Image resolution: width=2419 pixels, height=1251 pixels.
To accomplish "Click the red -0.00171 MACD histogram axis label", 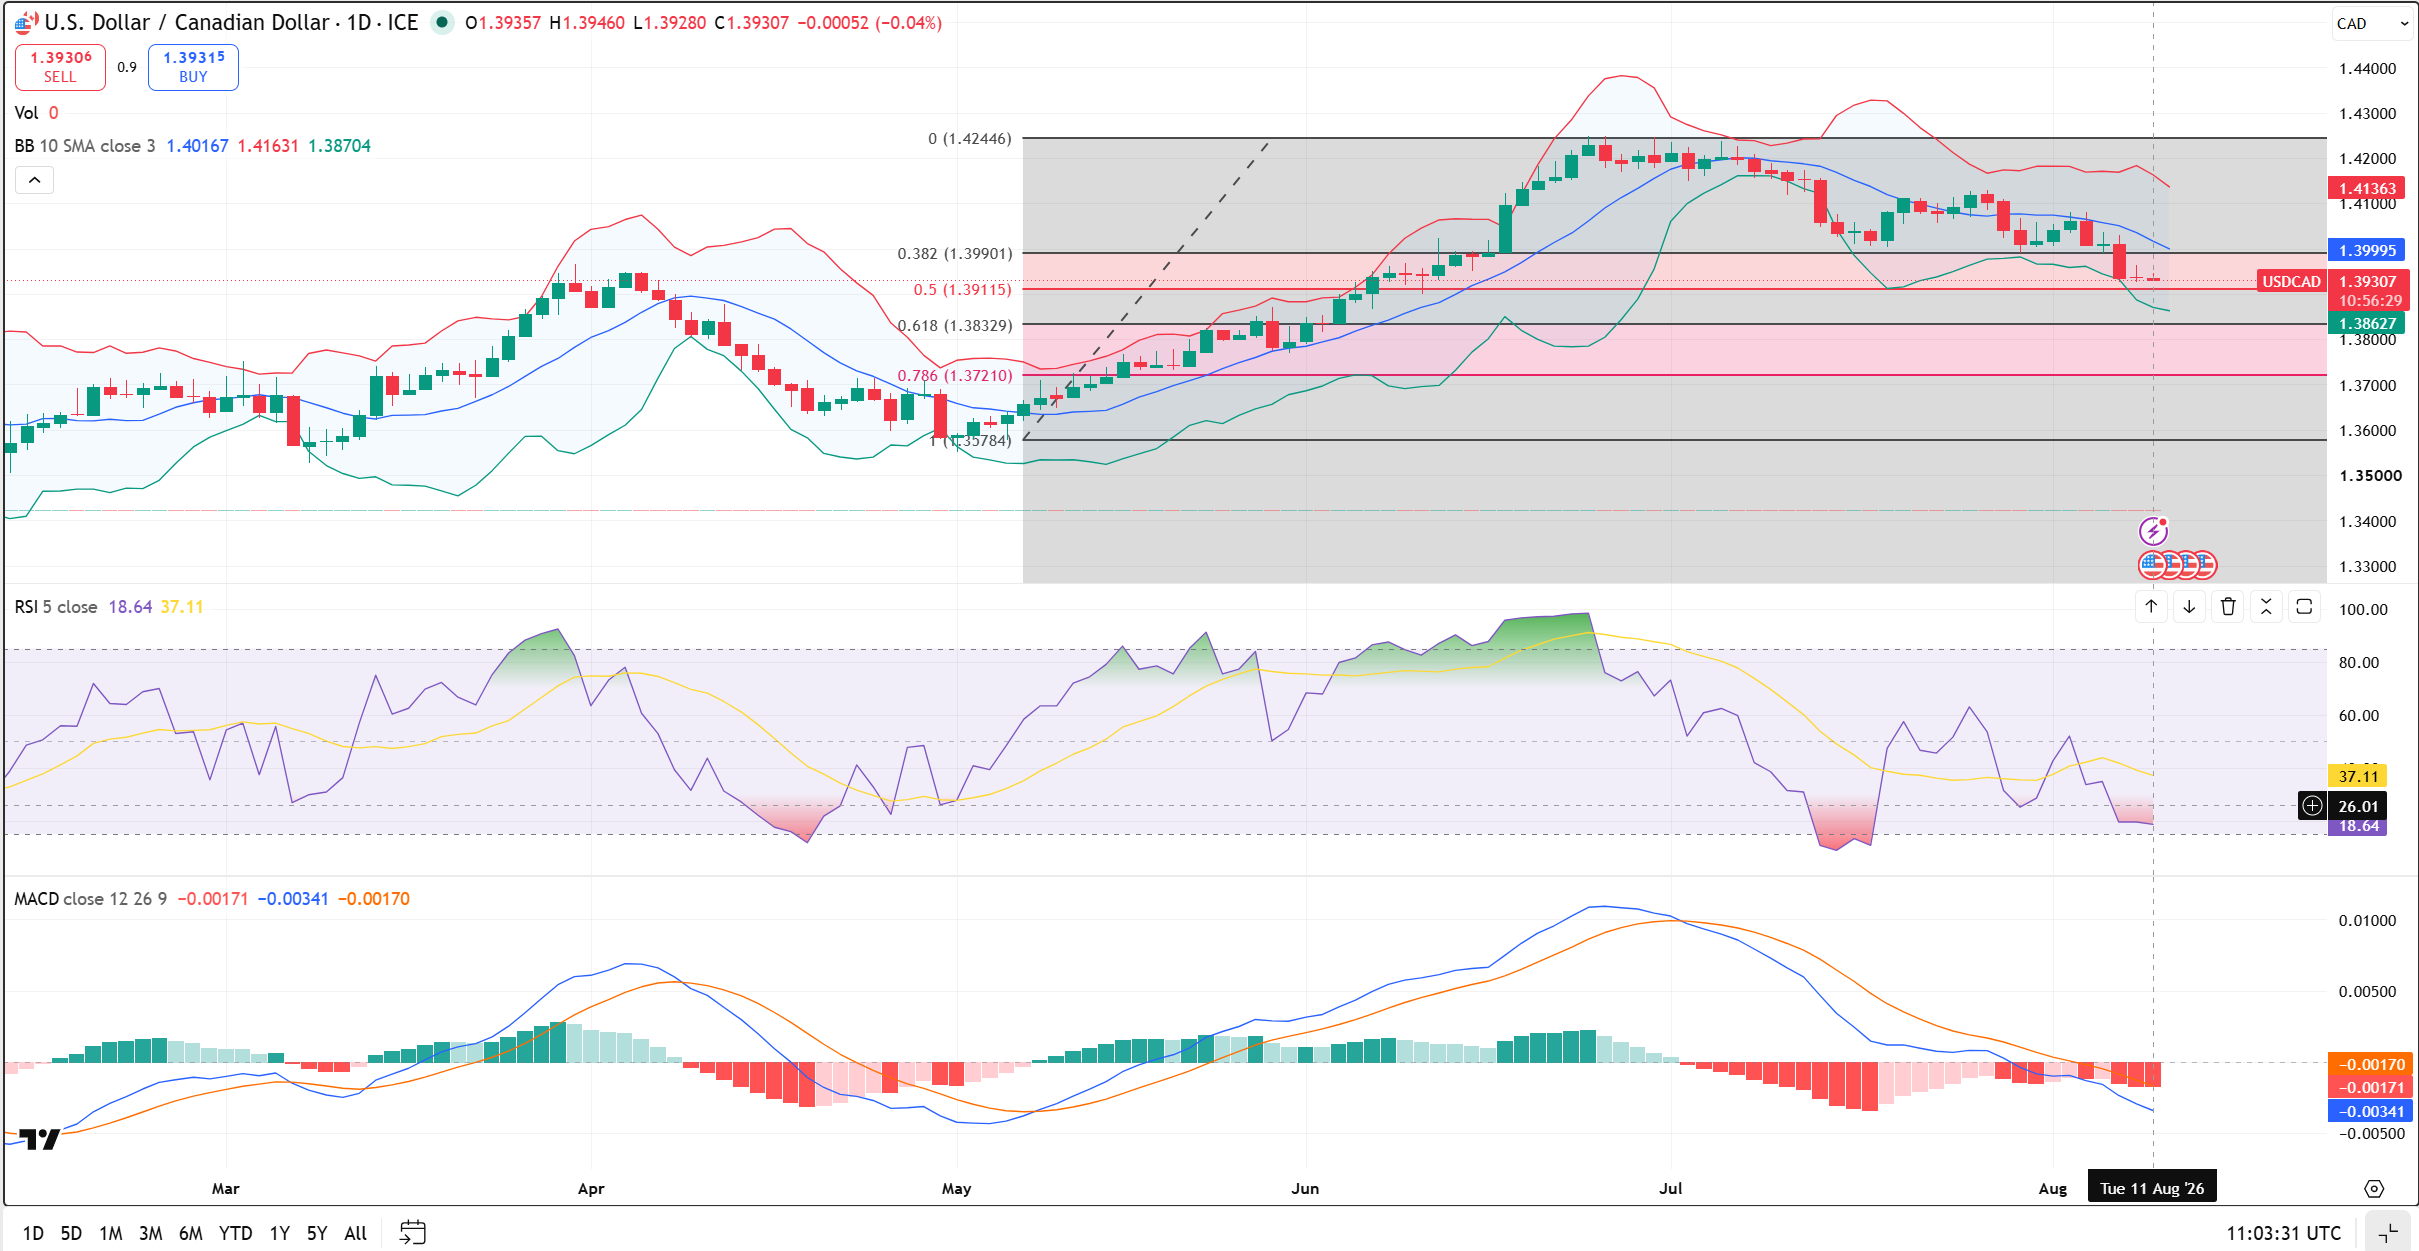I will (2368, 1087).
